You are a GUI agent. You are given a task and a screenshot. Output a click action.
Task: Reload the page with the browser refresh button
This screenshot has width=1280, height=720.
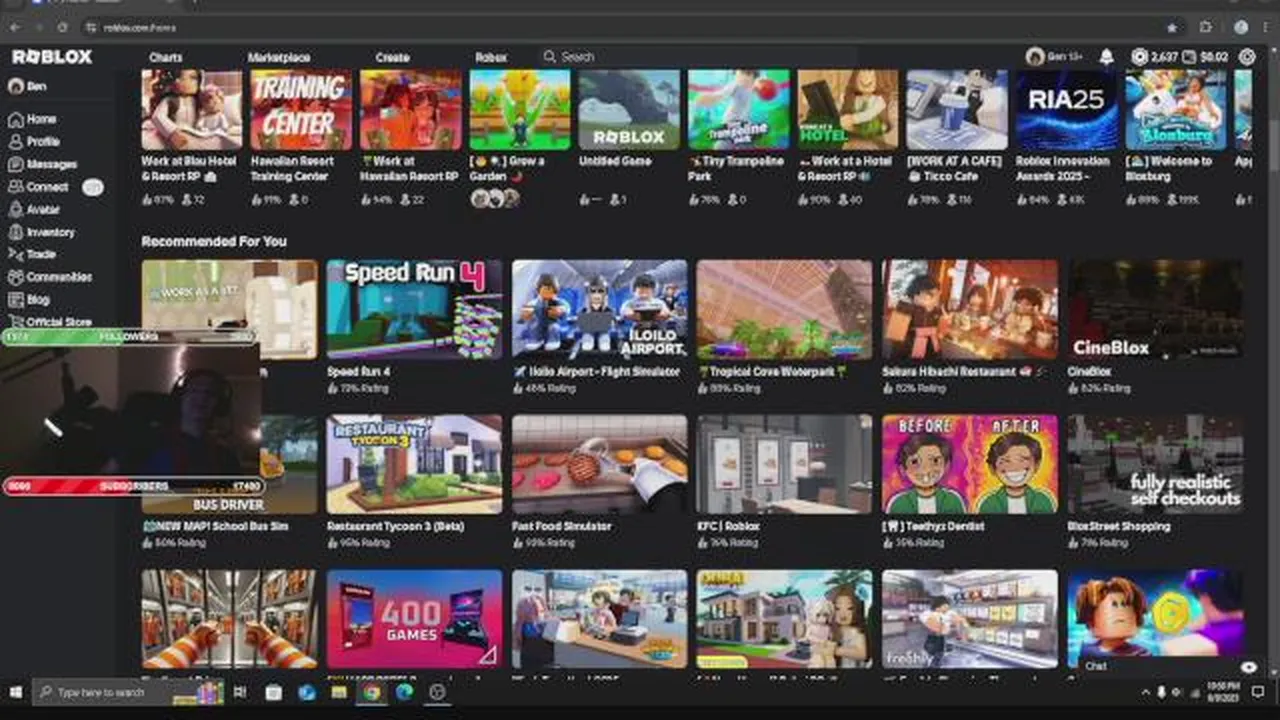pyautogui.click(x=62, y=27)
